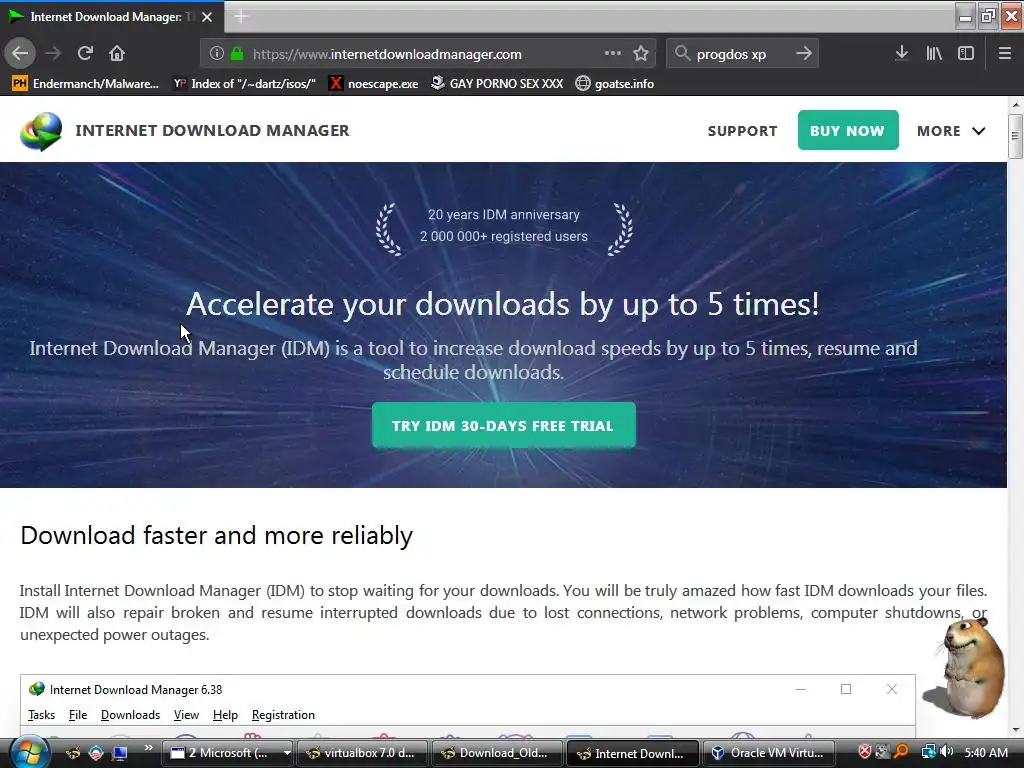Switch to Oracle VM VirtualBox taskbar button

point(767,753)
